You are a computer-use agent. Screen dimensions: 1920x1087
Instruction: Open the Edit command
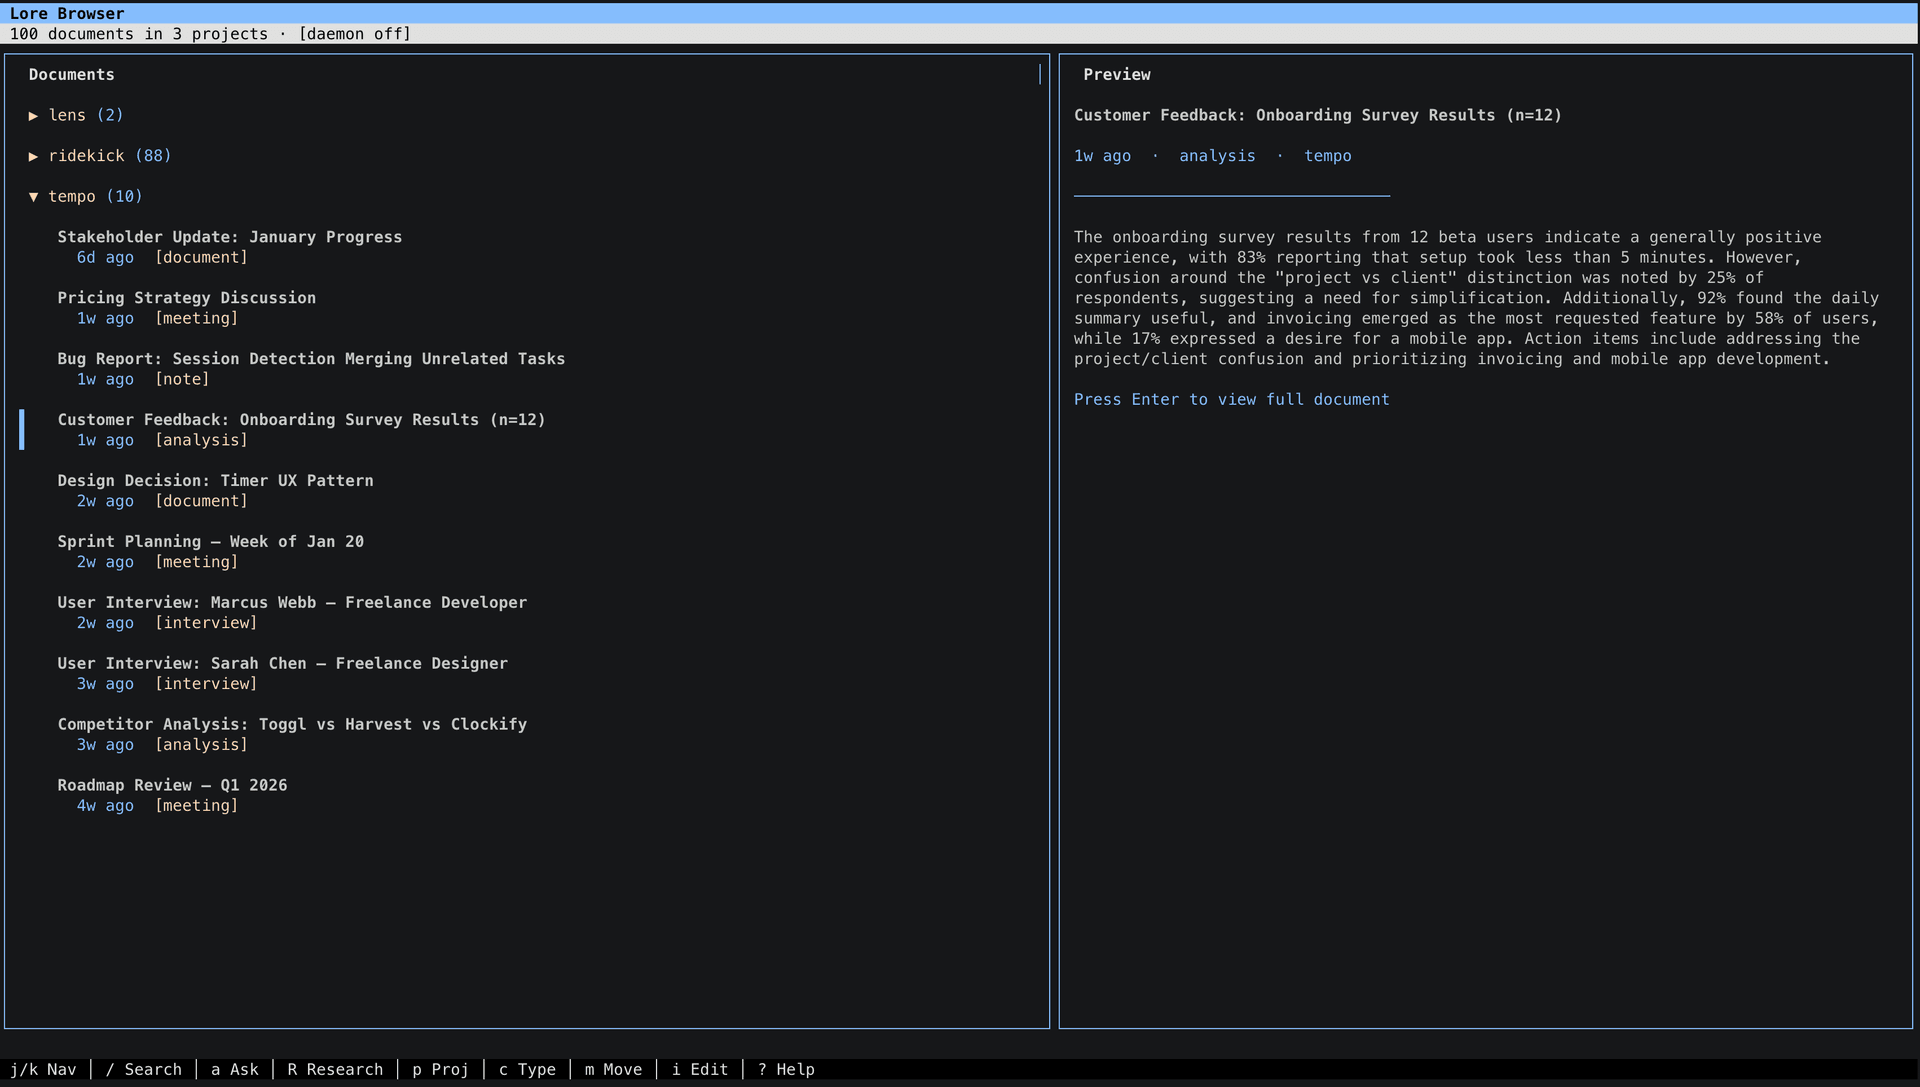click(x=698, y=1069)
